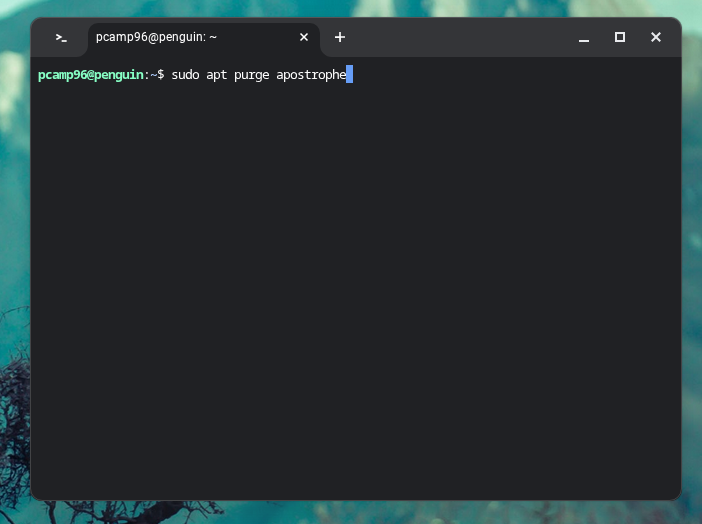Click the penguin hostname in the prompt
This screenshot has height=524, width=702.
119,75
